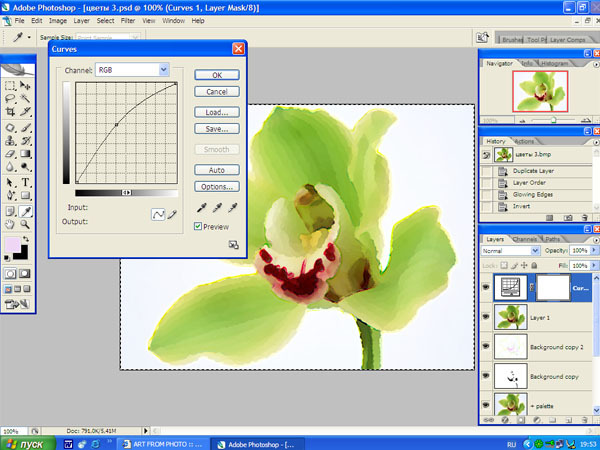Viewport: 600px width, 450px height.
Task: Hide the Background copy 2 layer
Action: [486, 346]
